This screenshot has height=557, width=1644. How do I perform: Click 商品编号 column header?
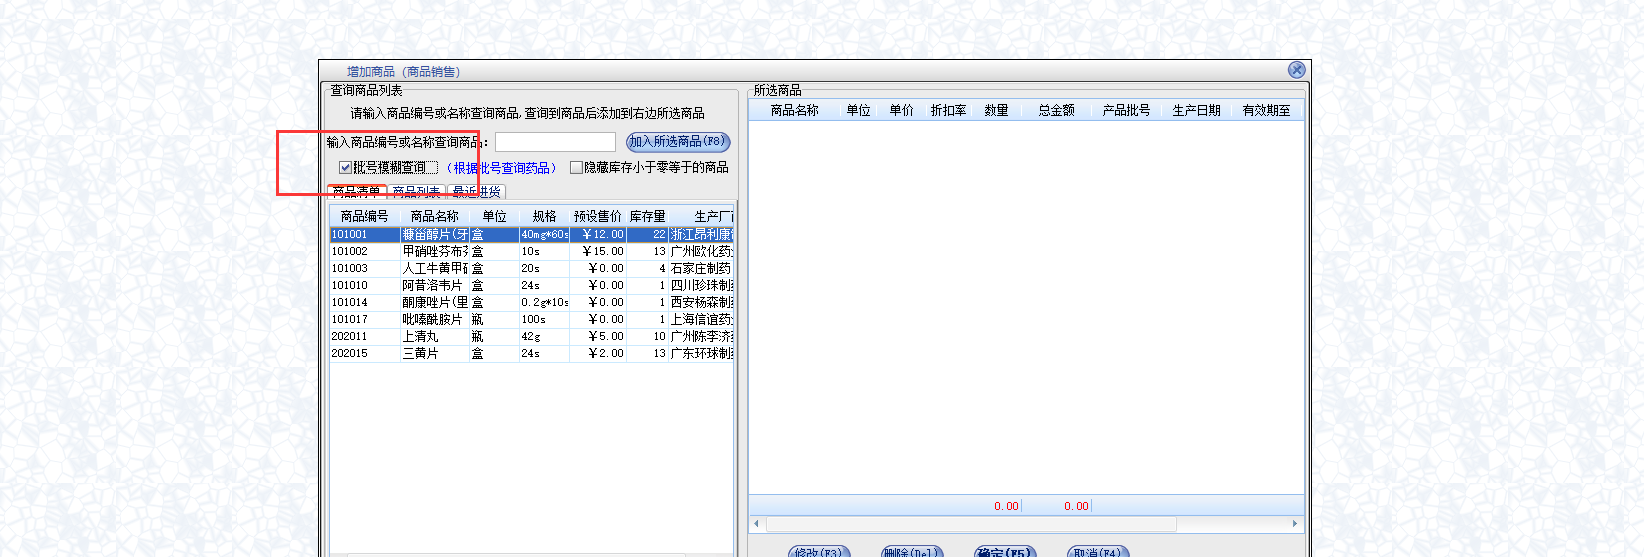pyautogui.click(x=364, y=217)
